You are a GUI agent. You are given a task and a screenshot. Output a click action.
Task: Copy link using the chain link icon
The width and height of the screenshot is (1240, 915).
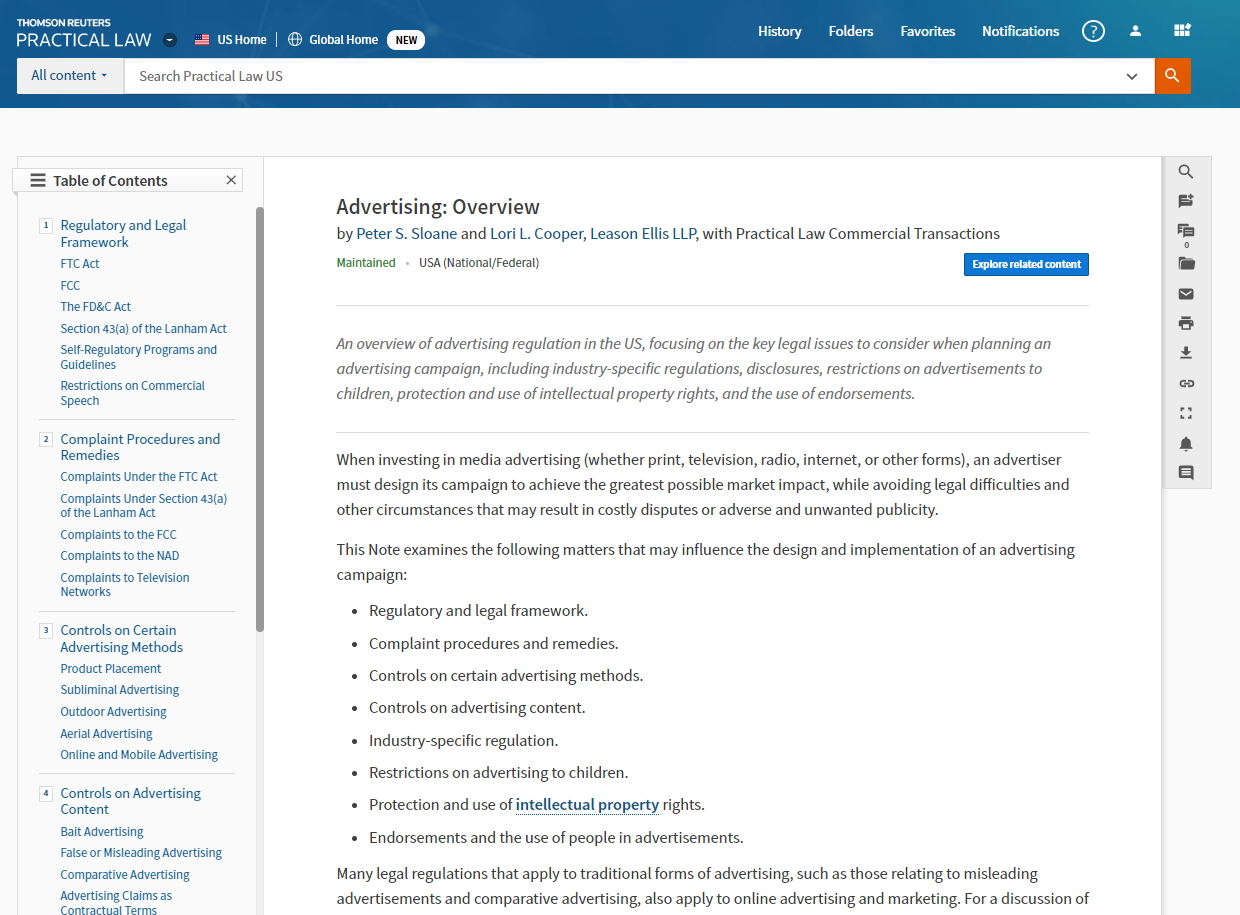1186,383
